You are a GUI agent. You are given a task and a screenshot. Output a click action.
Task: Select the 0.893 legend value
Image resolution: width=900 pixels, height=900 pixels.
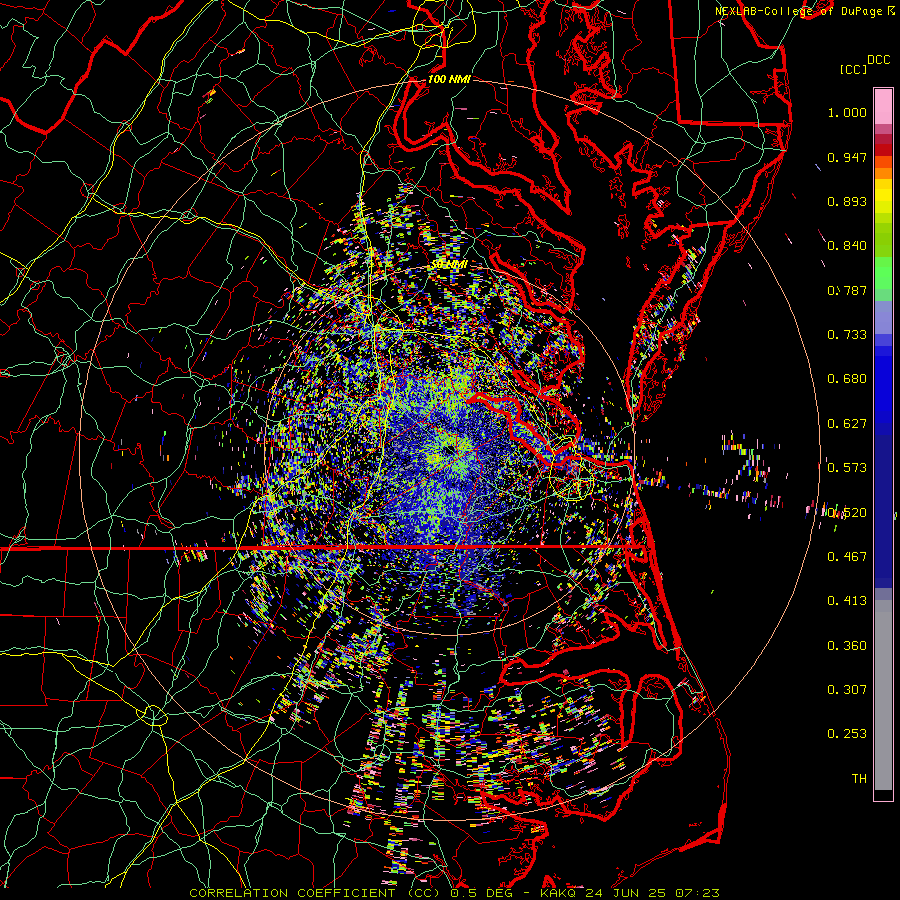(847, 201)
